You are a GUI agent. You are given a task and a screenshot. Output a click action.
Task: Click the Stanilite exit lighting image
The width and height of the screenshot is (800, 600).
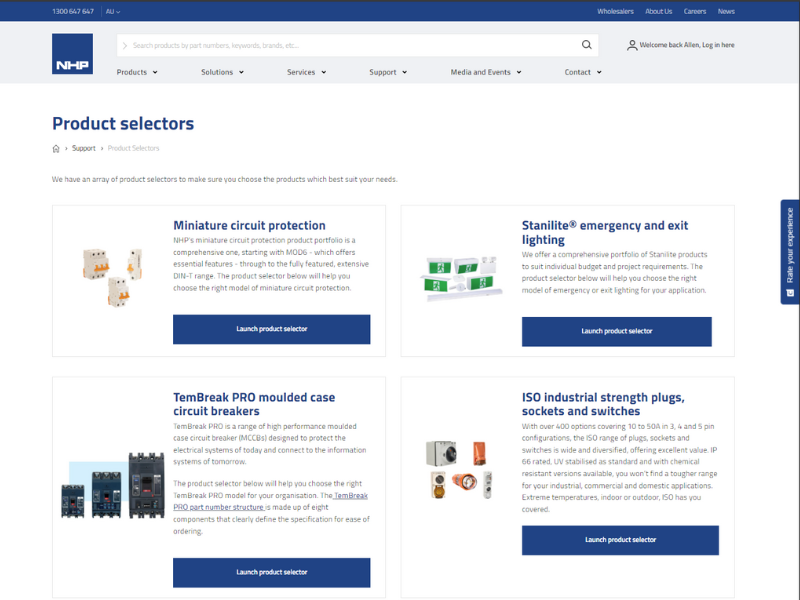[x=461, y=278]
